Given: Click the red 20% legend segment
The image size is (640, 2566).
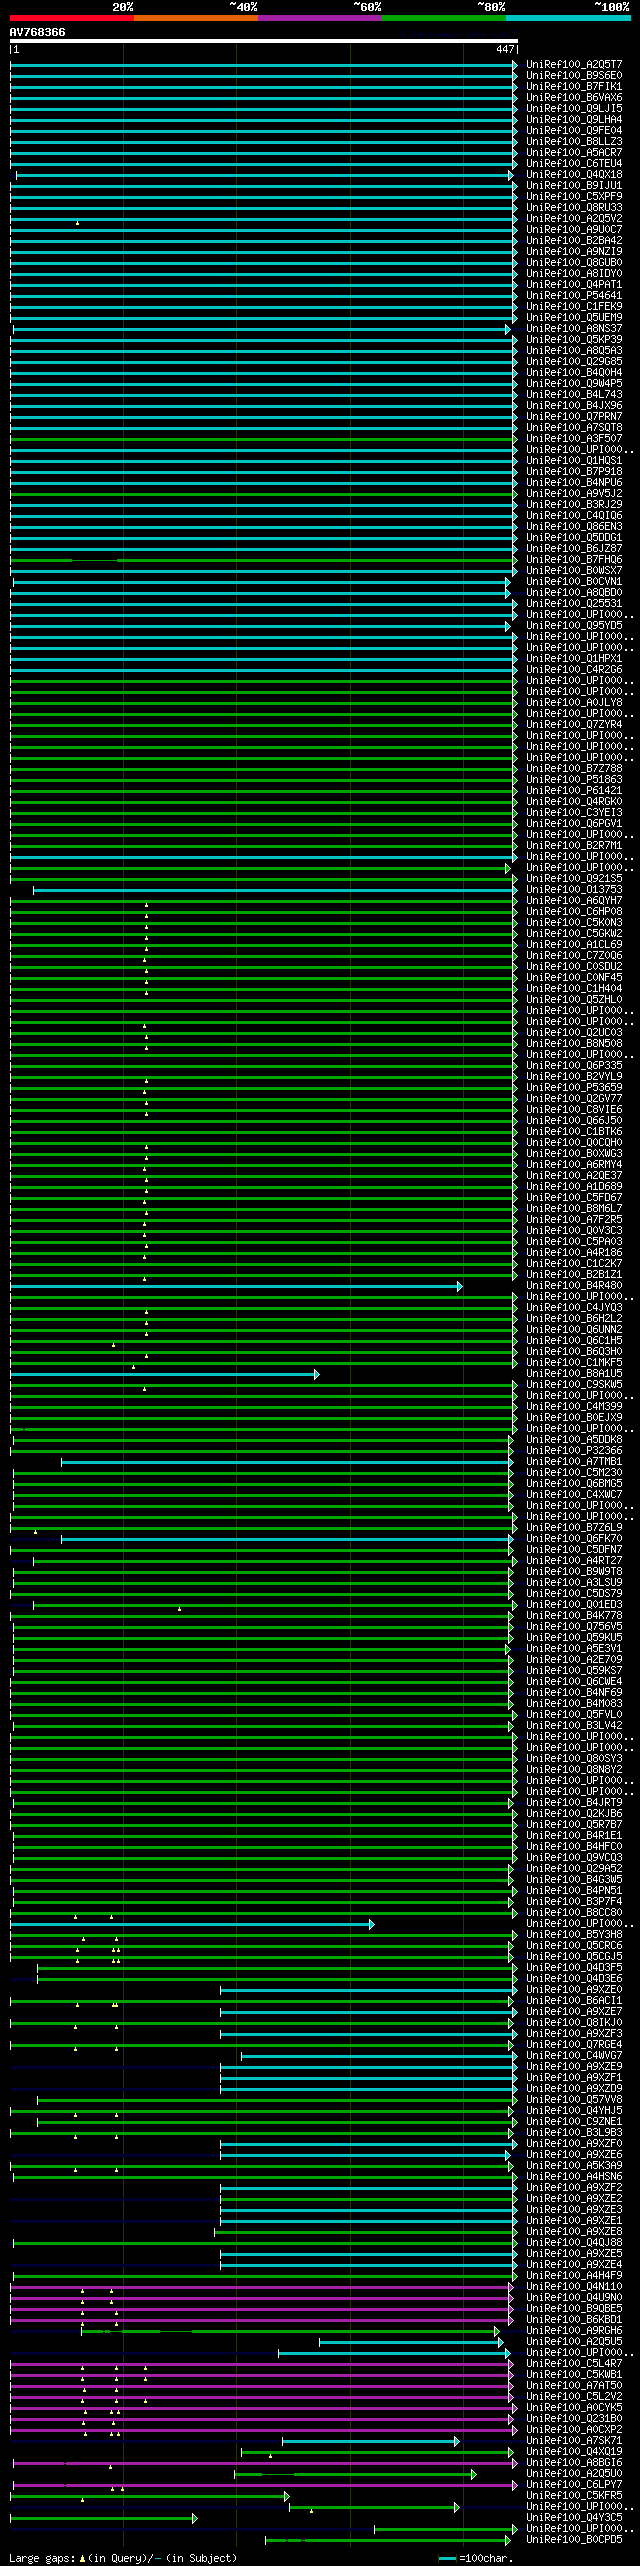Looking at the screenshot, I should (x=72, y=18).
